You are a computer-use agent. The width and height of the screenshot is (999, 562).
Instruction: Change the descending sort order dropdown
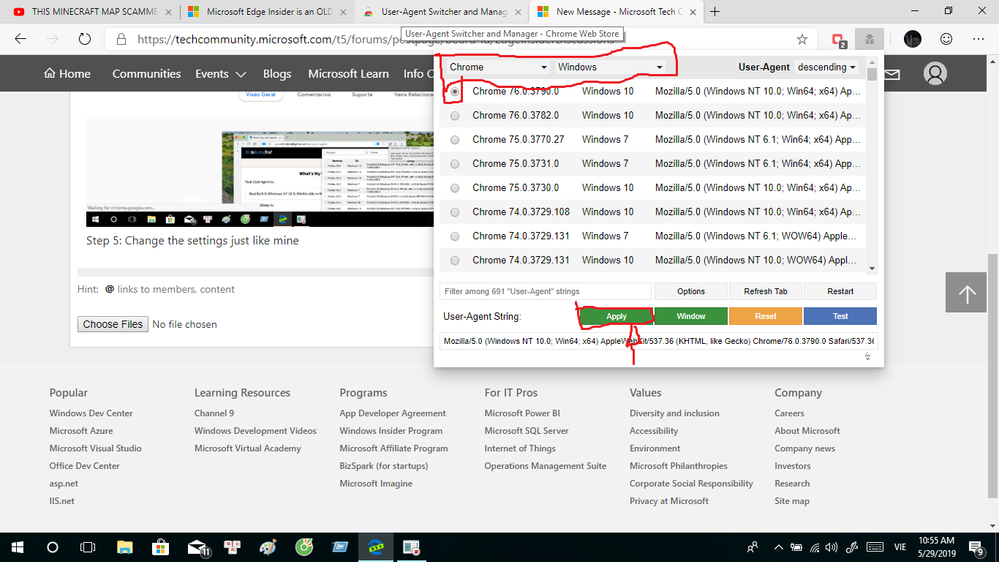tap(826, 68)
